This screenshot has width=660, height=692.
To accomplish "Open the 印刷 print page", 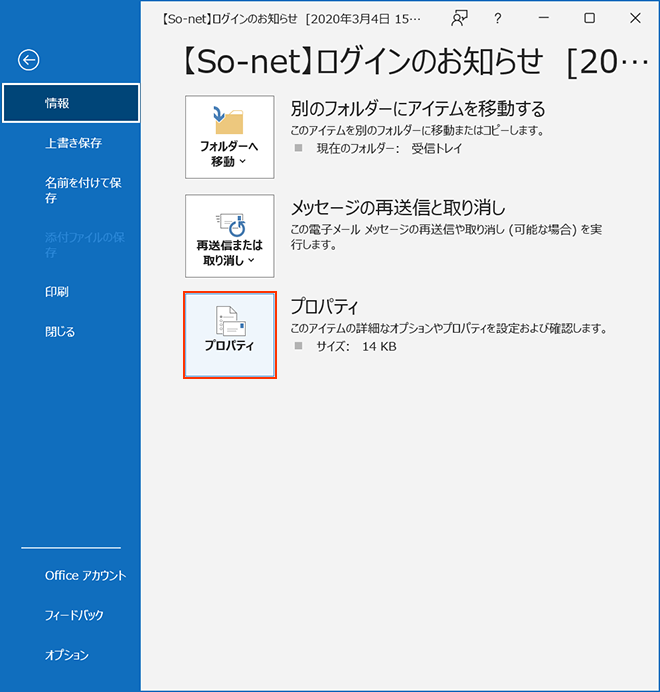I will tap(57, 292).
